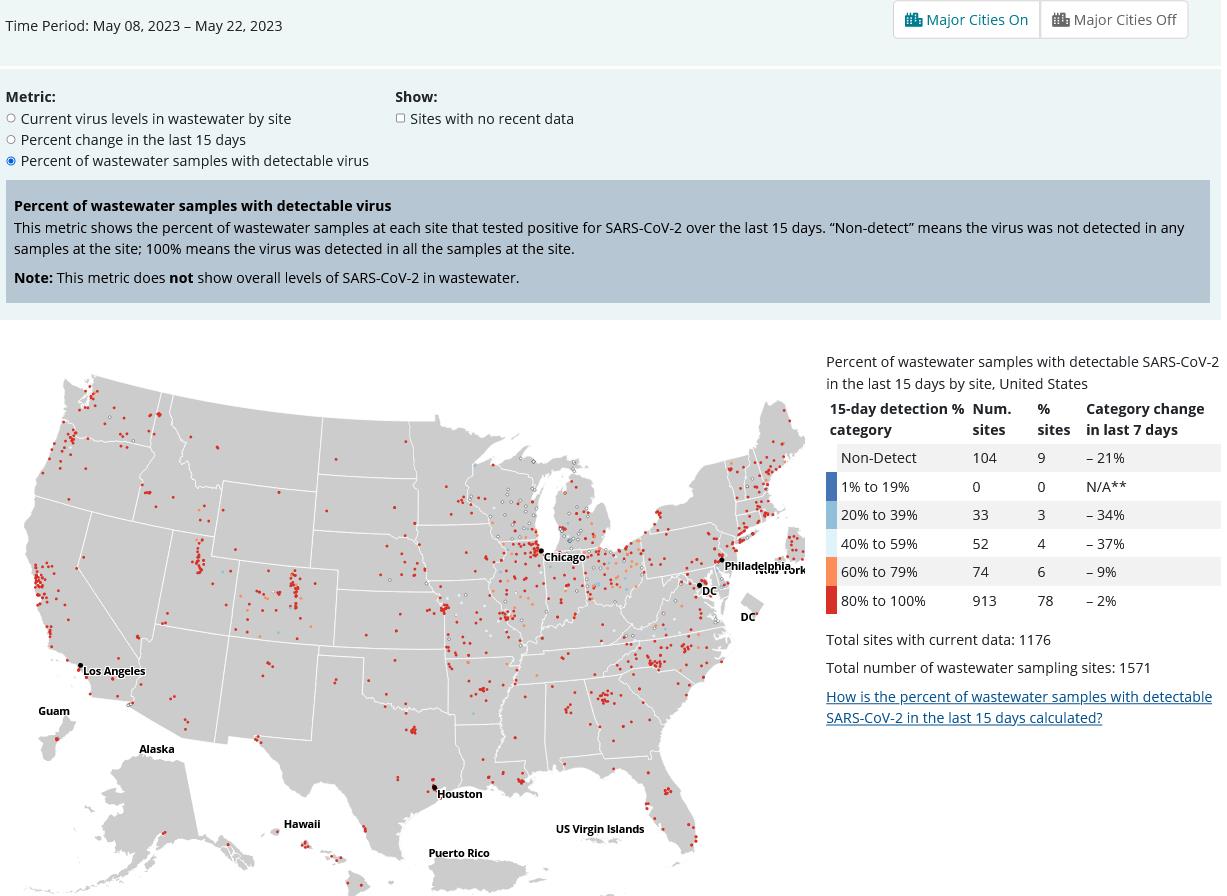1227x896 pixels.
Task: Click the Time Period date range text
Action: pyautogui.click(x=144, y=26)
